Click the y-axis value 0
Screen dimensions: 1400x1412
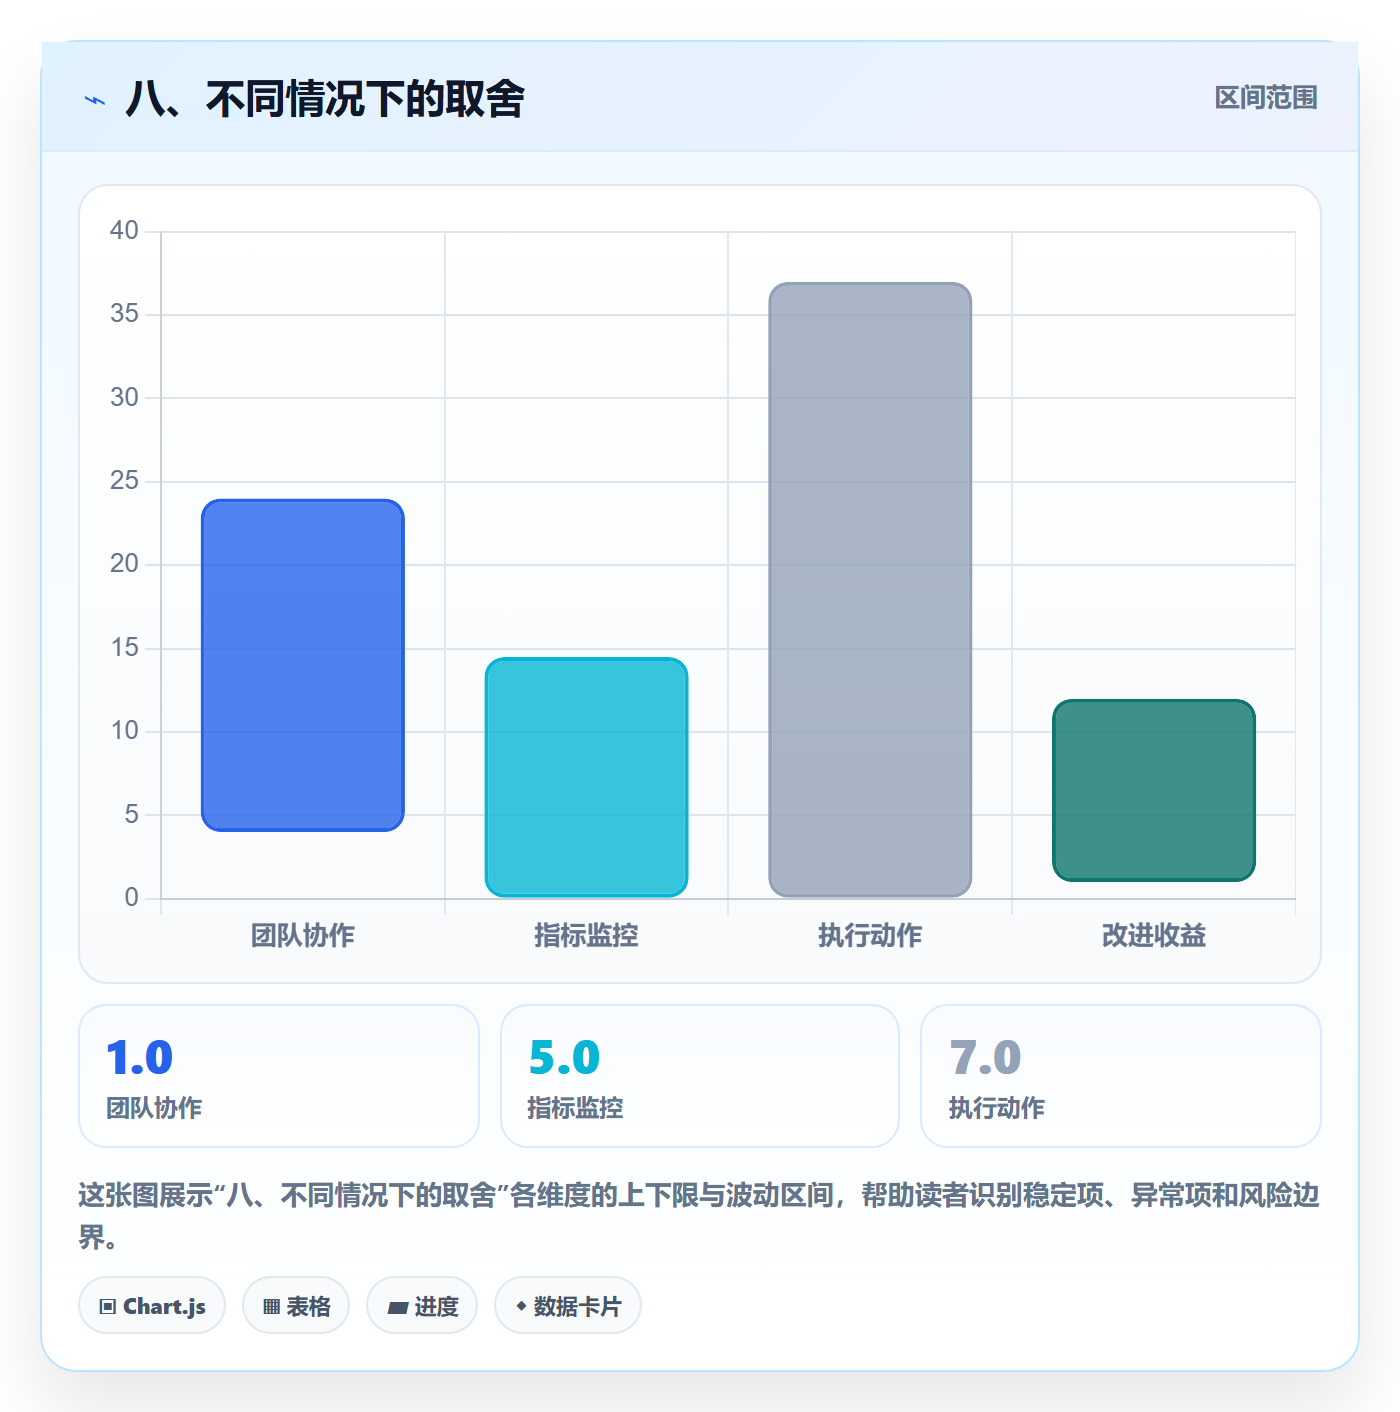point(132,898)
